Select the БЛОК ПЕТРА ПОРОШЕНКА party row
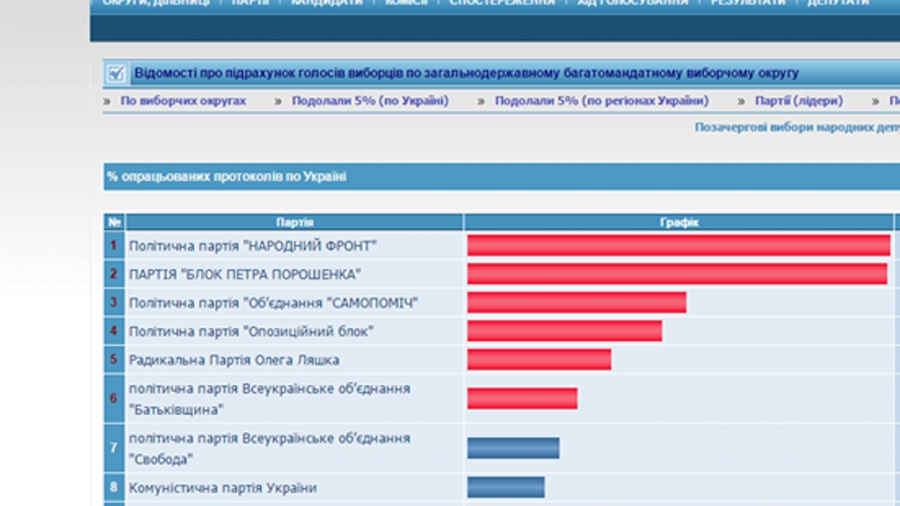 tap(244, 274)
